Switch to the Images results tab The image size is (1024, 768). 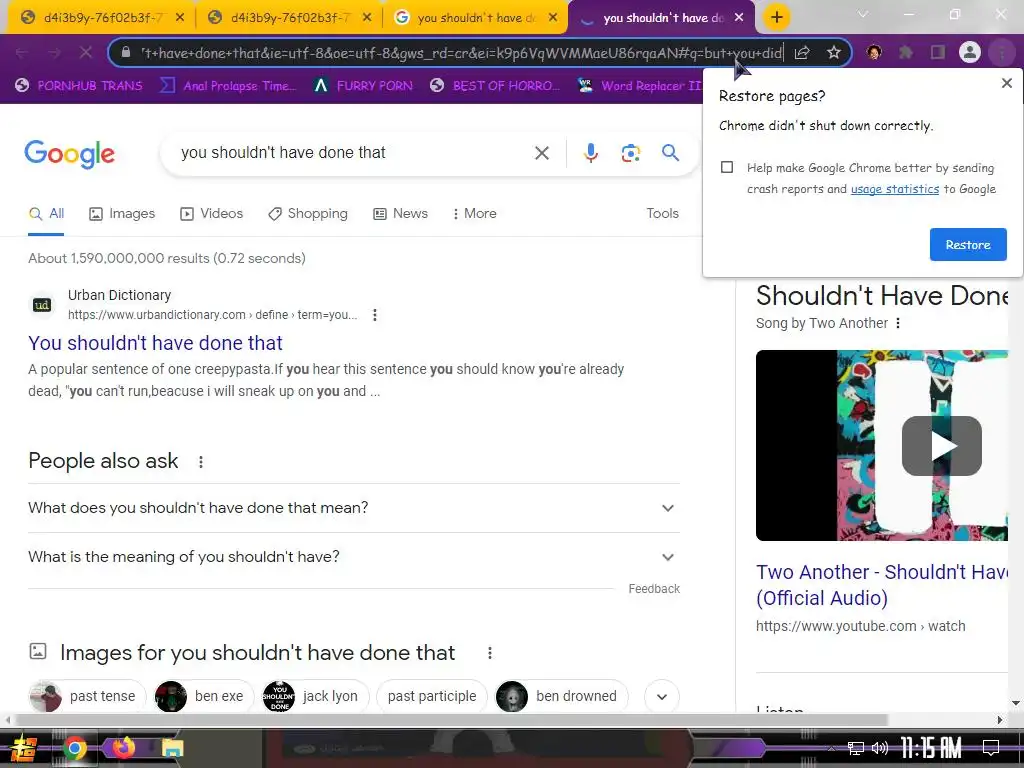coord(122,214)
